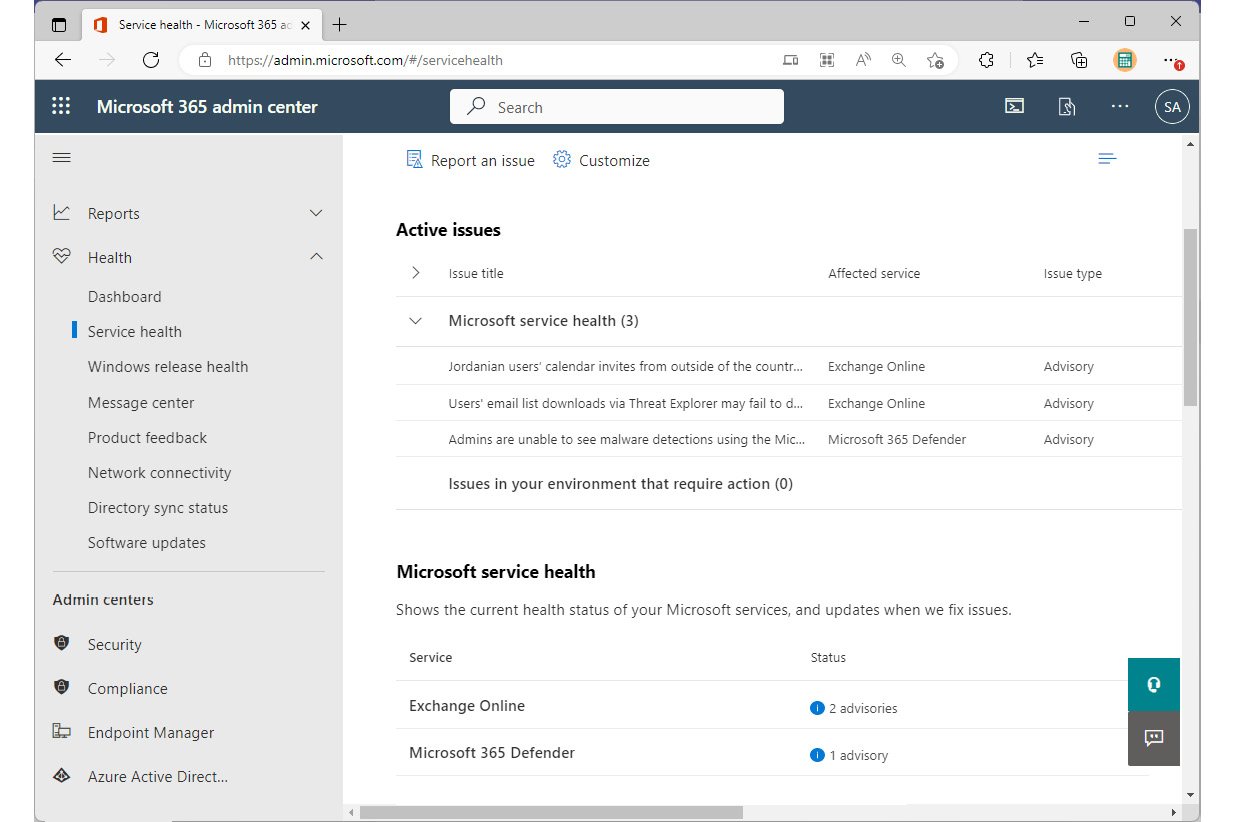This screenshot has width=1238, height=822.
Task: Open the view options lines icon
Action: click(1107, 159)
